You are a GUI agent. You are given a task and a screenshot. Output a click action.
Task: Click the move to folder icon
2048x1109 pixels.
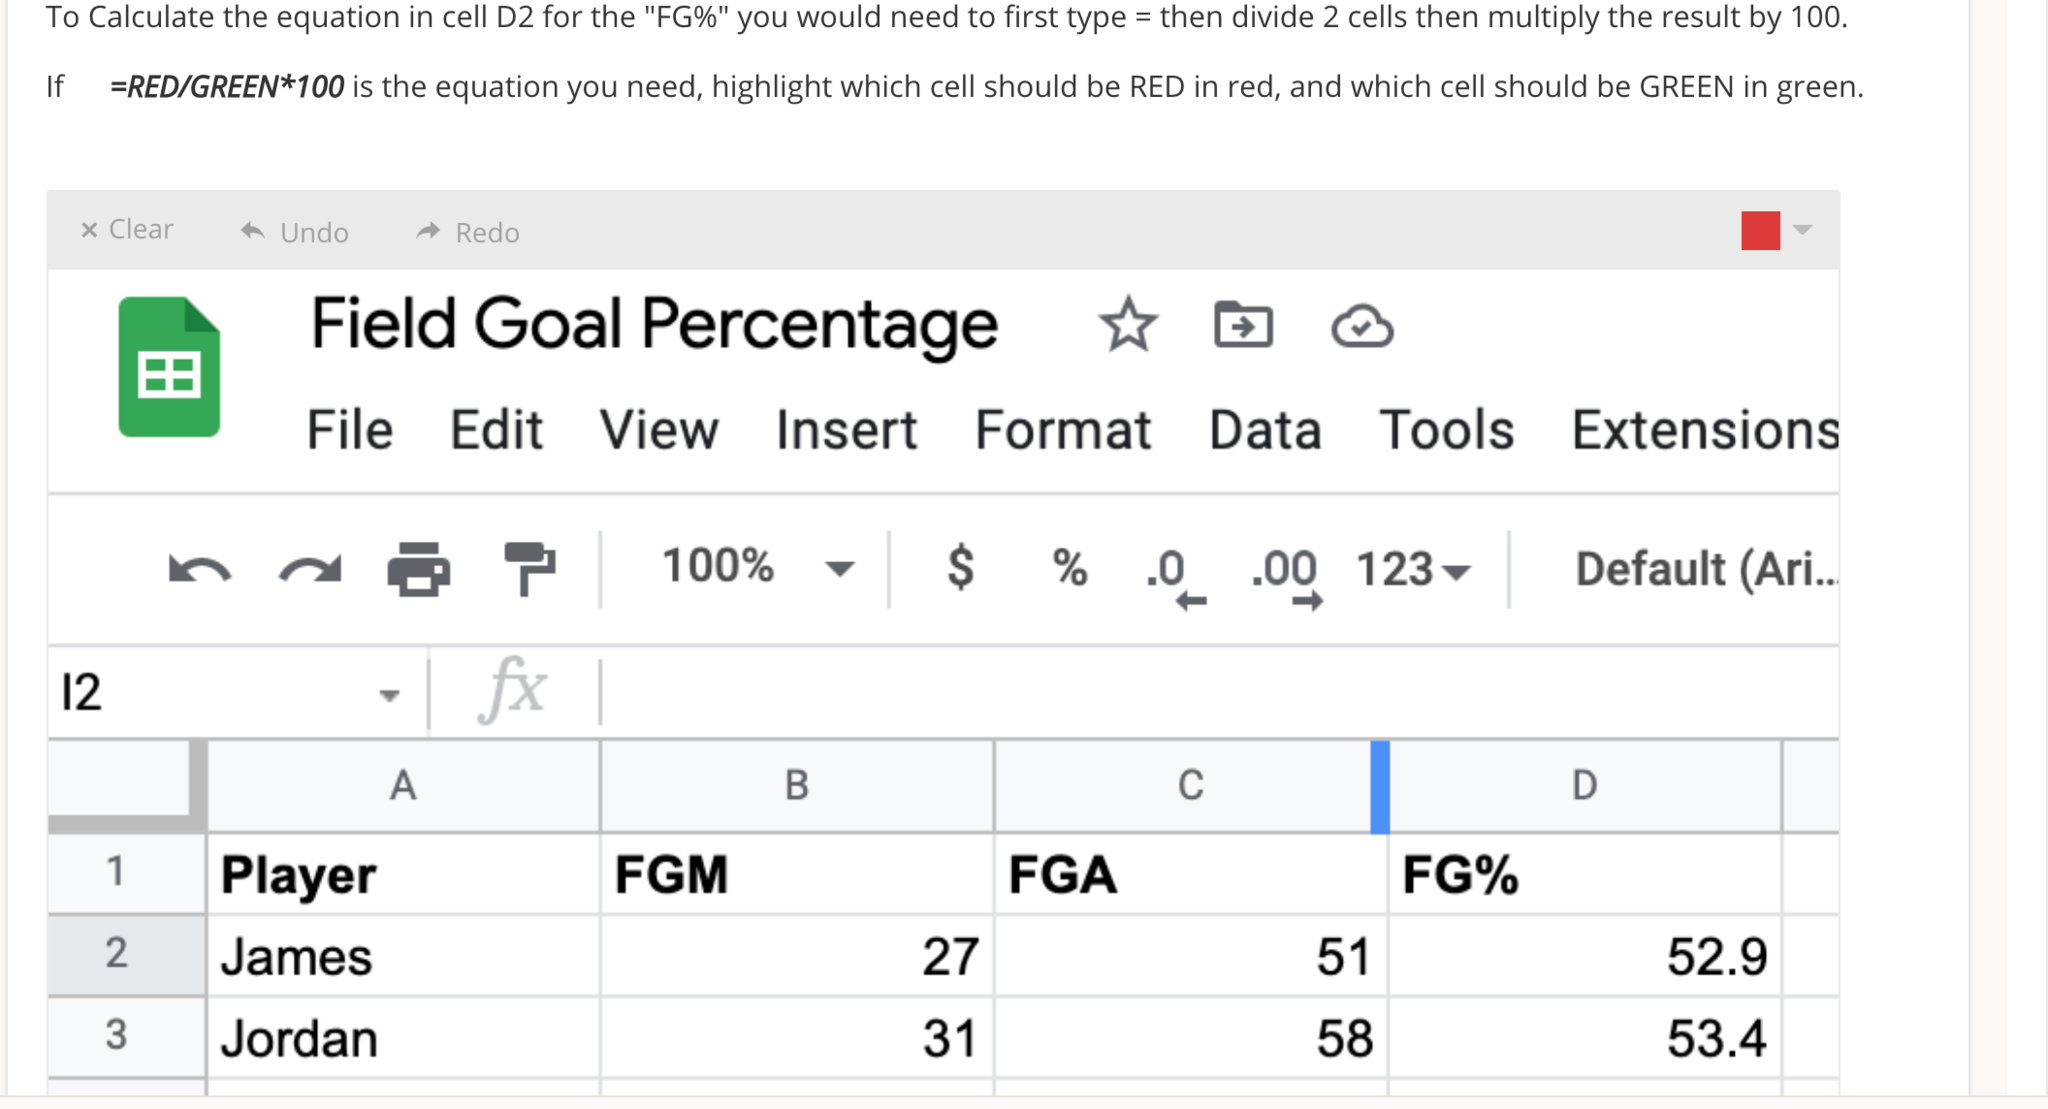click(1243, 325)
